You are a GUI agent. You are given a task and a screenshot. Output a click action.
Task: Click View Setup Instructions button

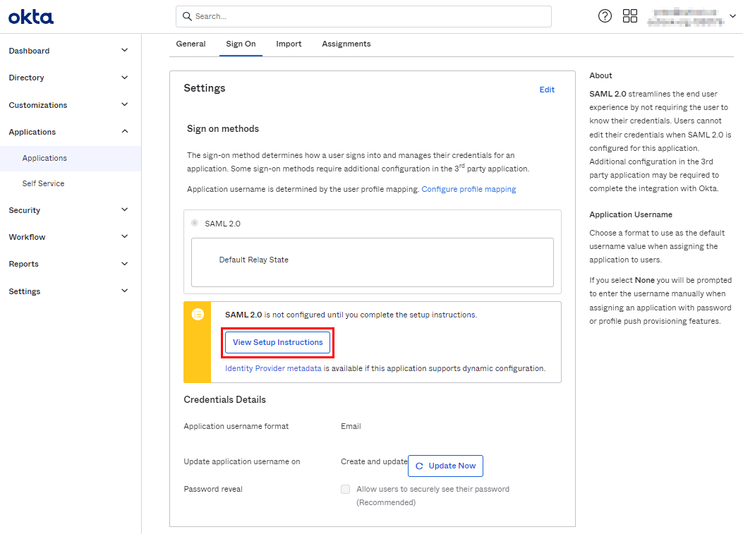pos(278,342)
